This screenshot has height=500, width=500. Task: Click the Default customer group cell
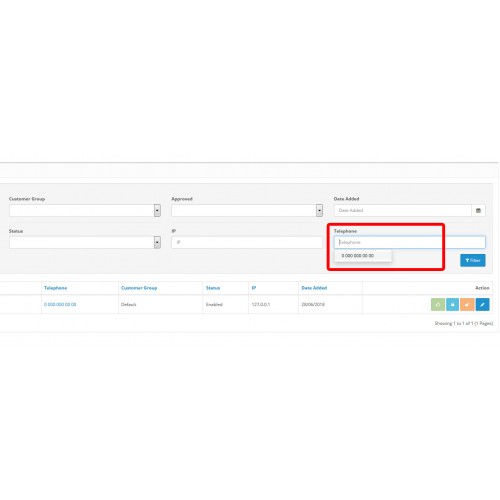click(129, 304)
